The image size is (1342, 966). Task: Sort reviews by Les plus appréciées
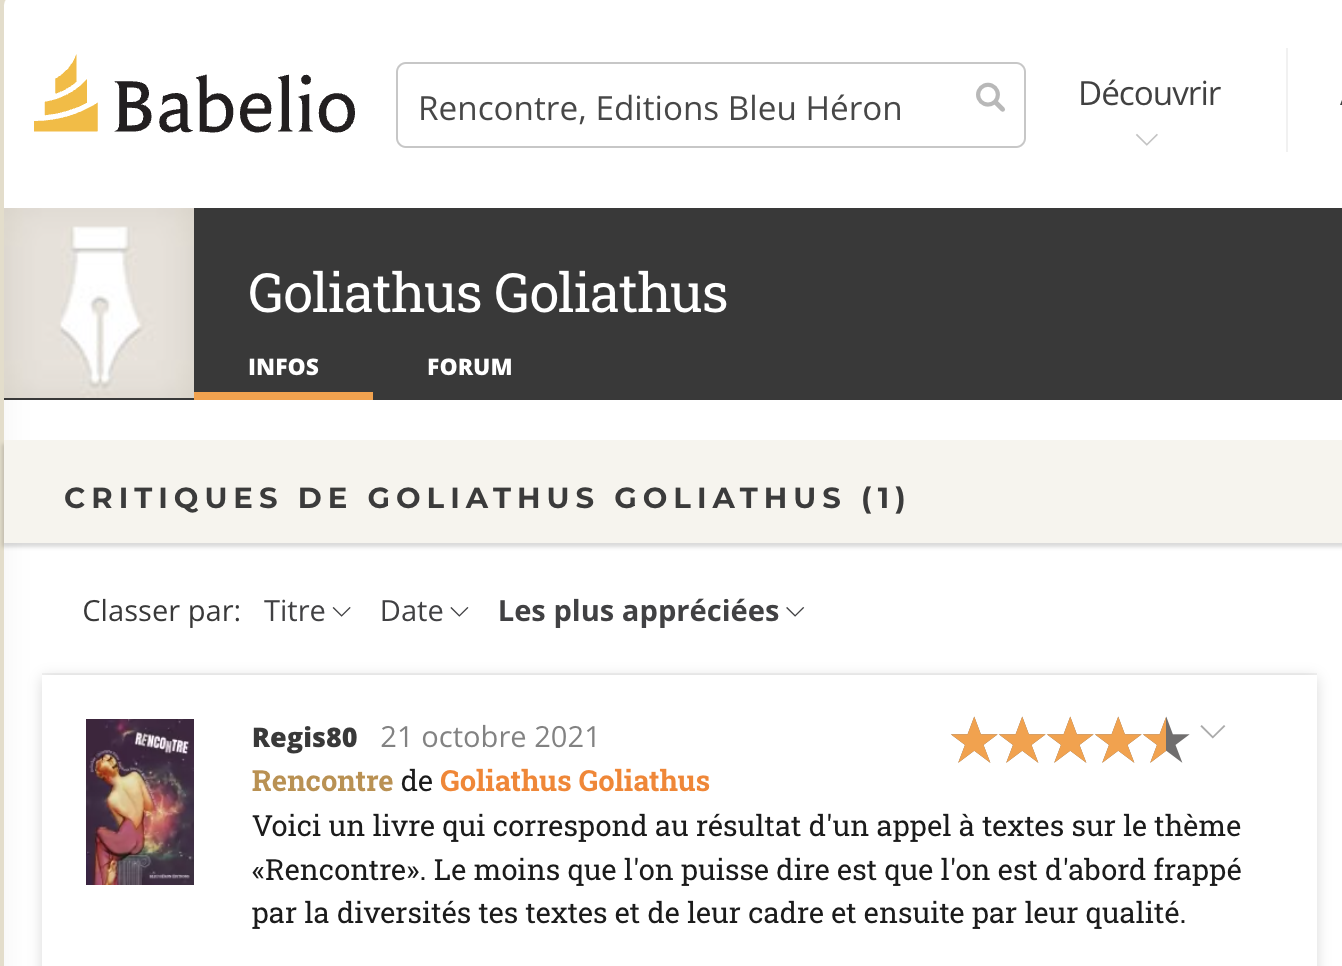[640, 610]
